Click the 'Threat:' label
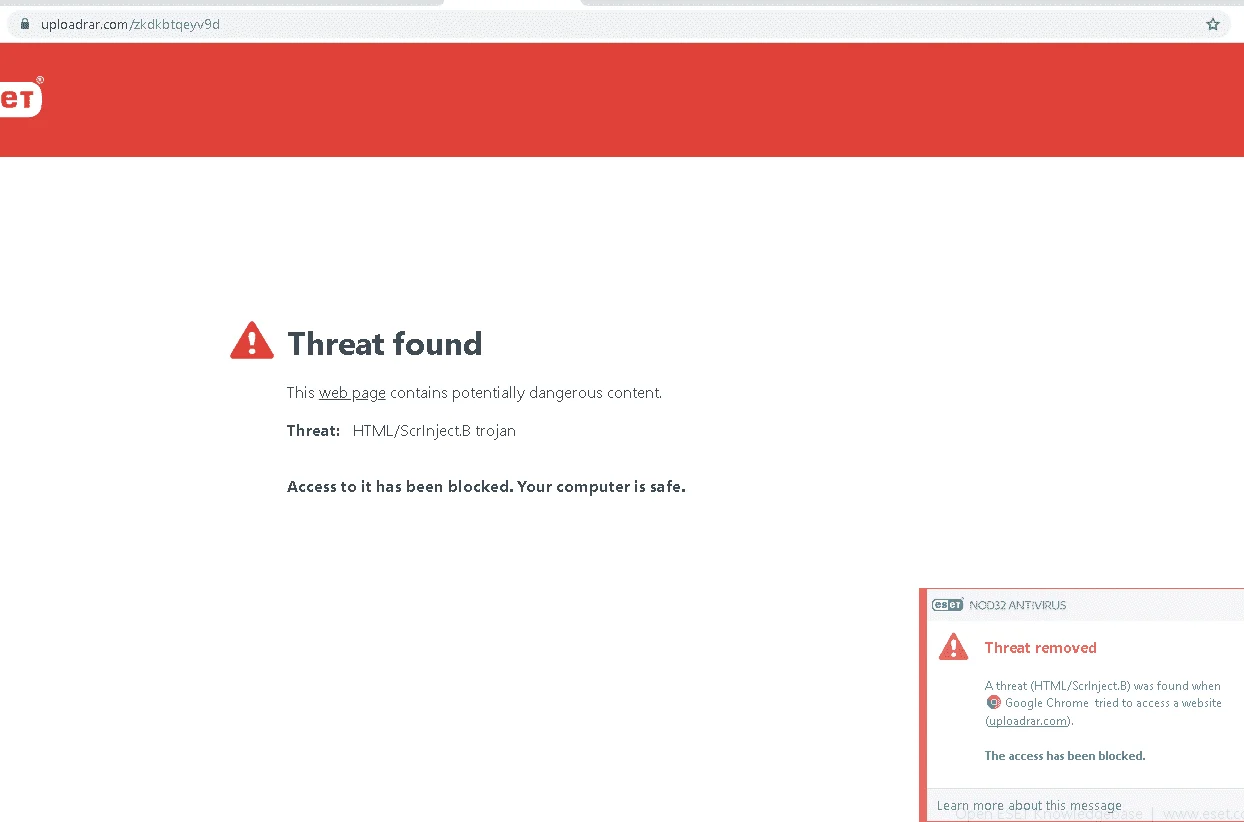 click(314, 431)
